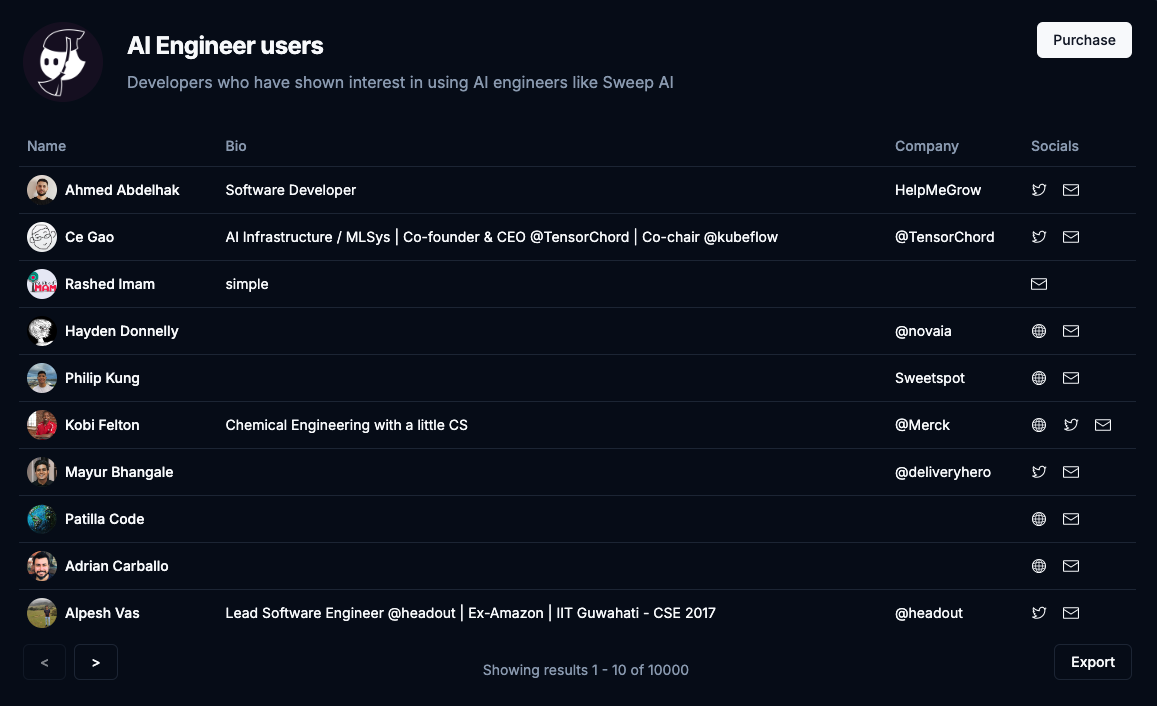Select the name Hayden Donnelly

(x=122, y=331)
